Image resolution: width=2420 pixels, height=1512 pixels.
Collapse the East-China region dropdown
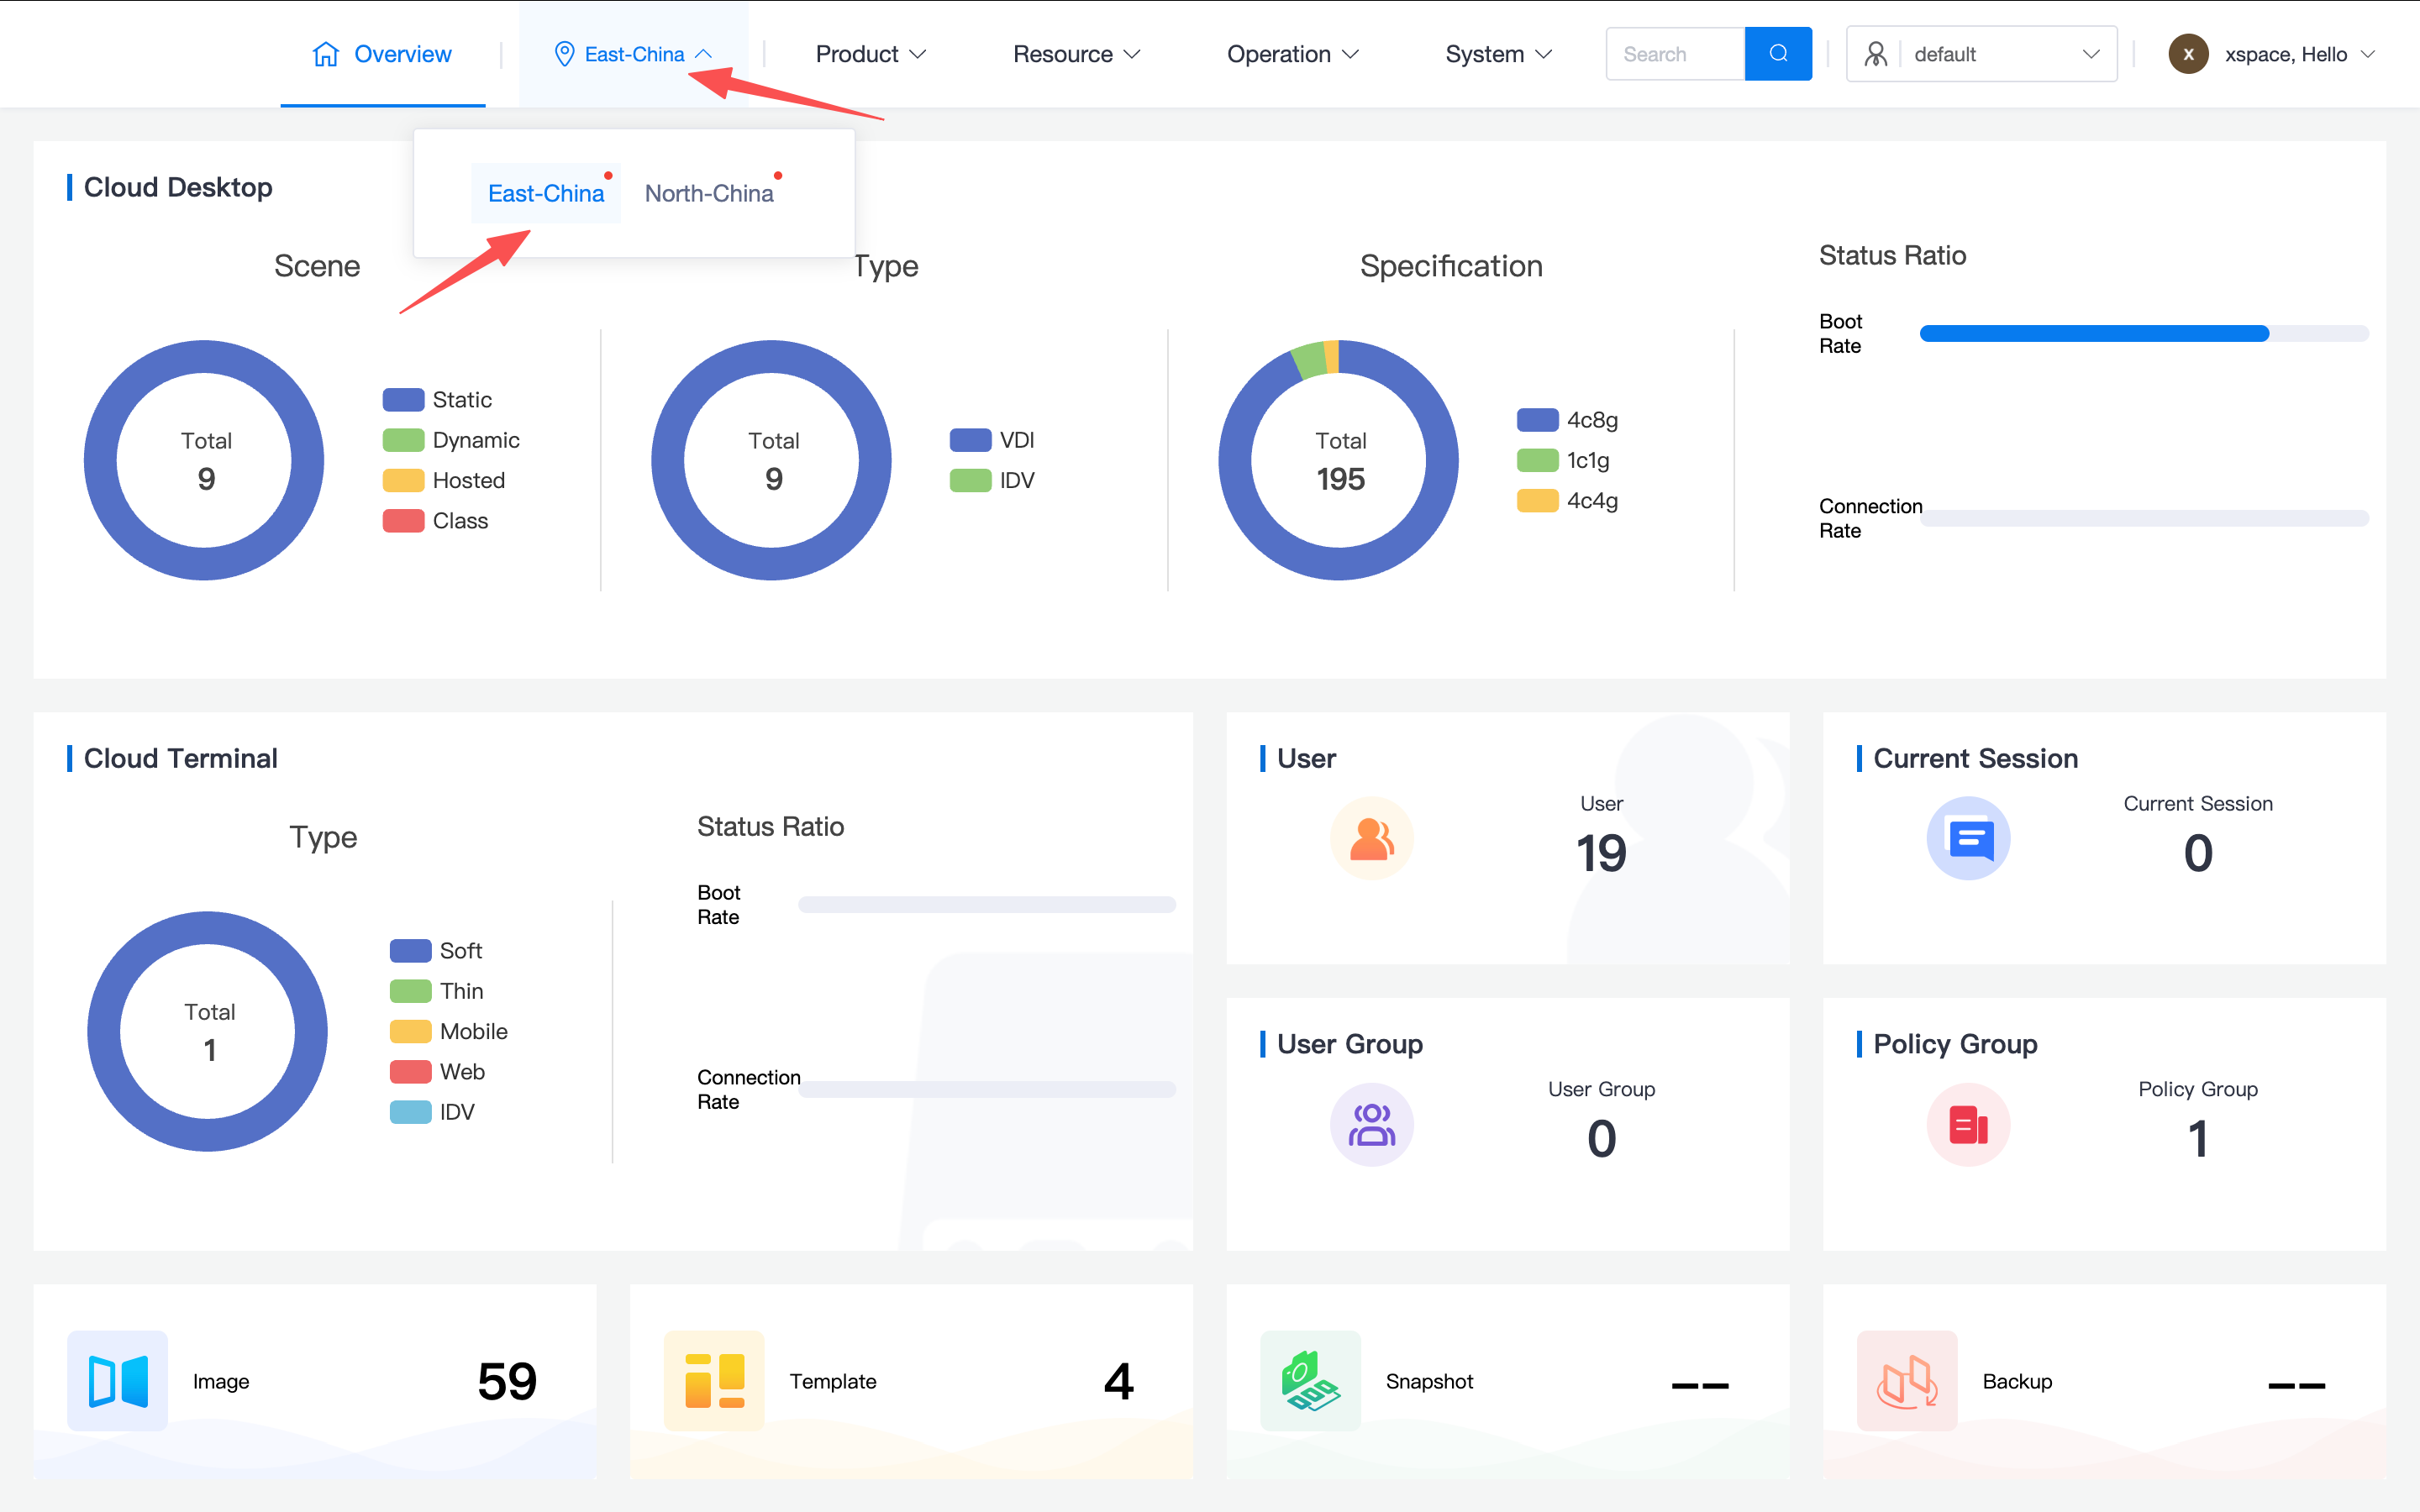(x=634, y=54)
